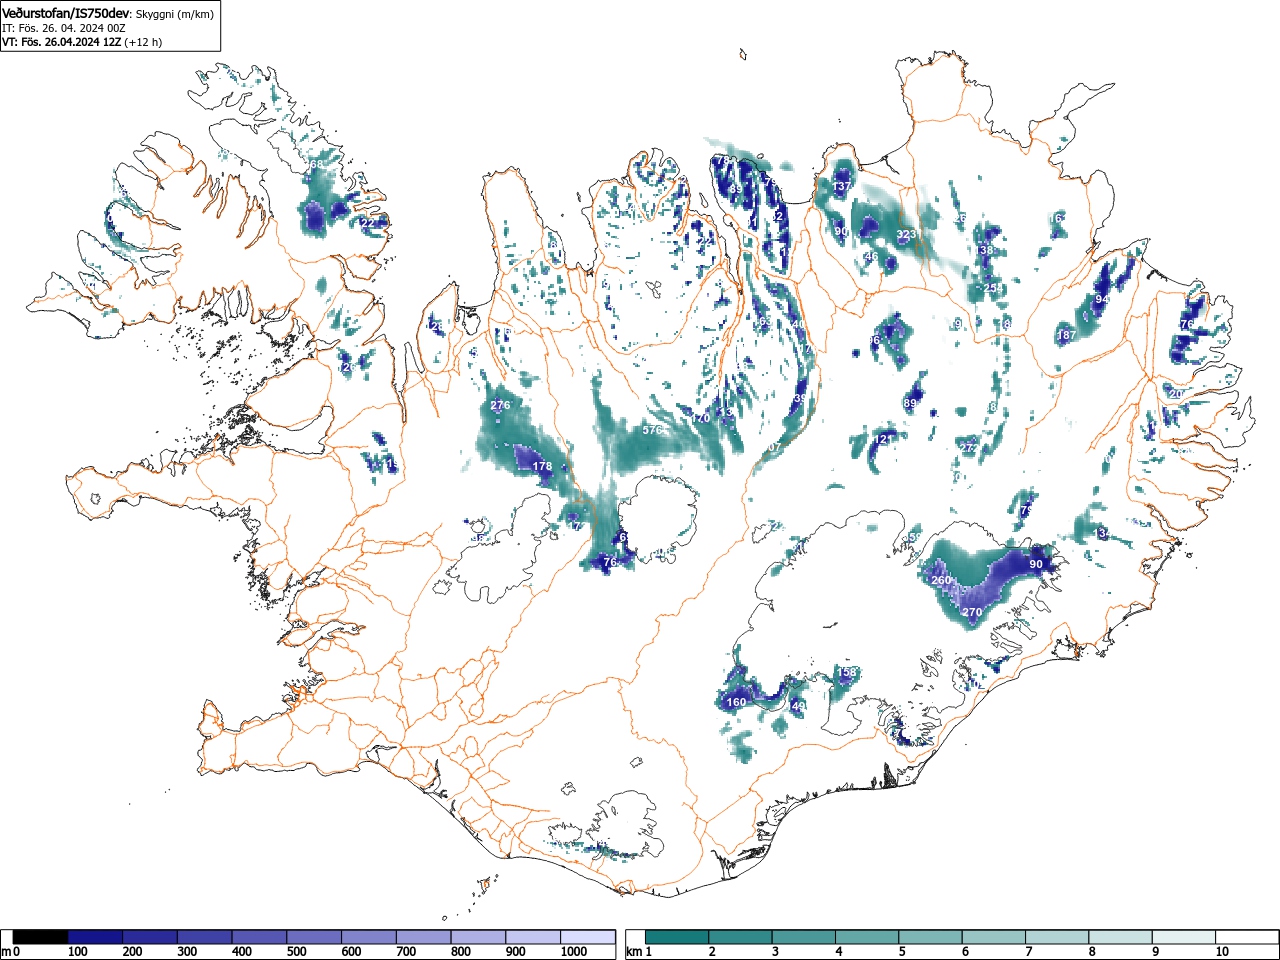This screenshot has height=960, width=1280.
Task: Pick the map label '94'
Action: pyautogui.click(x=1102, y=299)
